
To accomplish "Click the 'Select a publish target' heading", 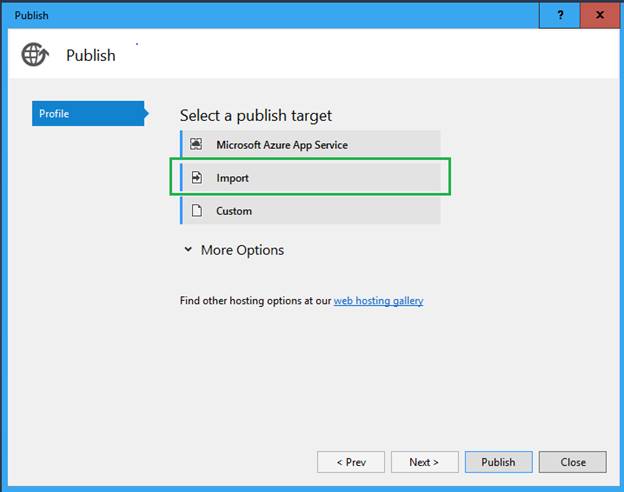I will tap(255, 115).
